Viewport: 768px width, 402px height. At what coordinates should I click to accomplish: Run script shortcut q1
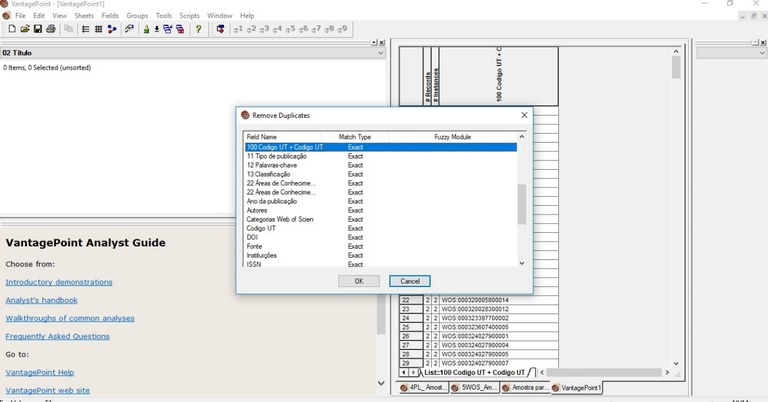[x=238, y=29]
